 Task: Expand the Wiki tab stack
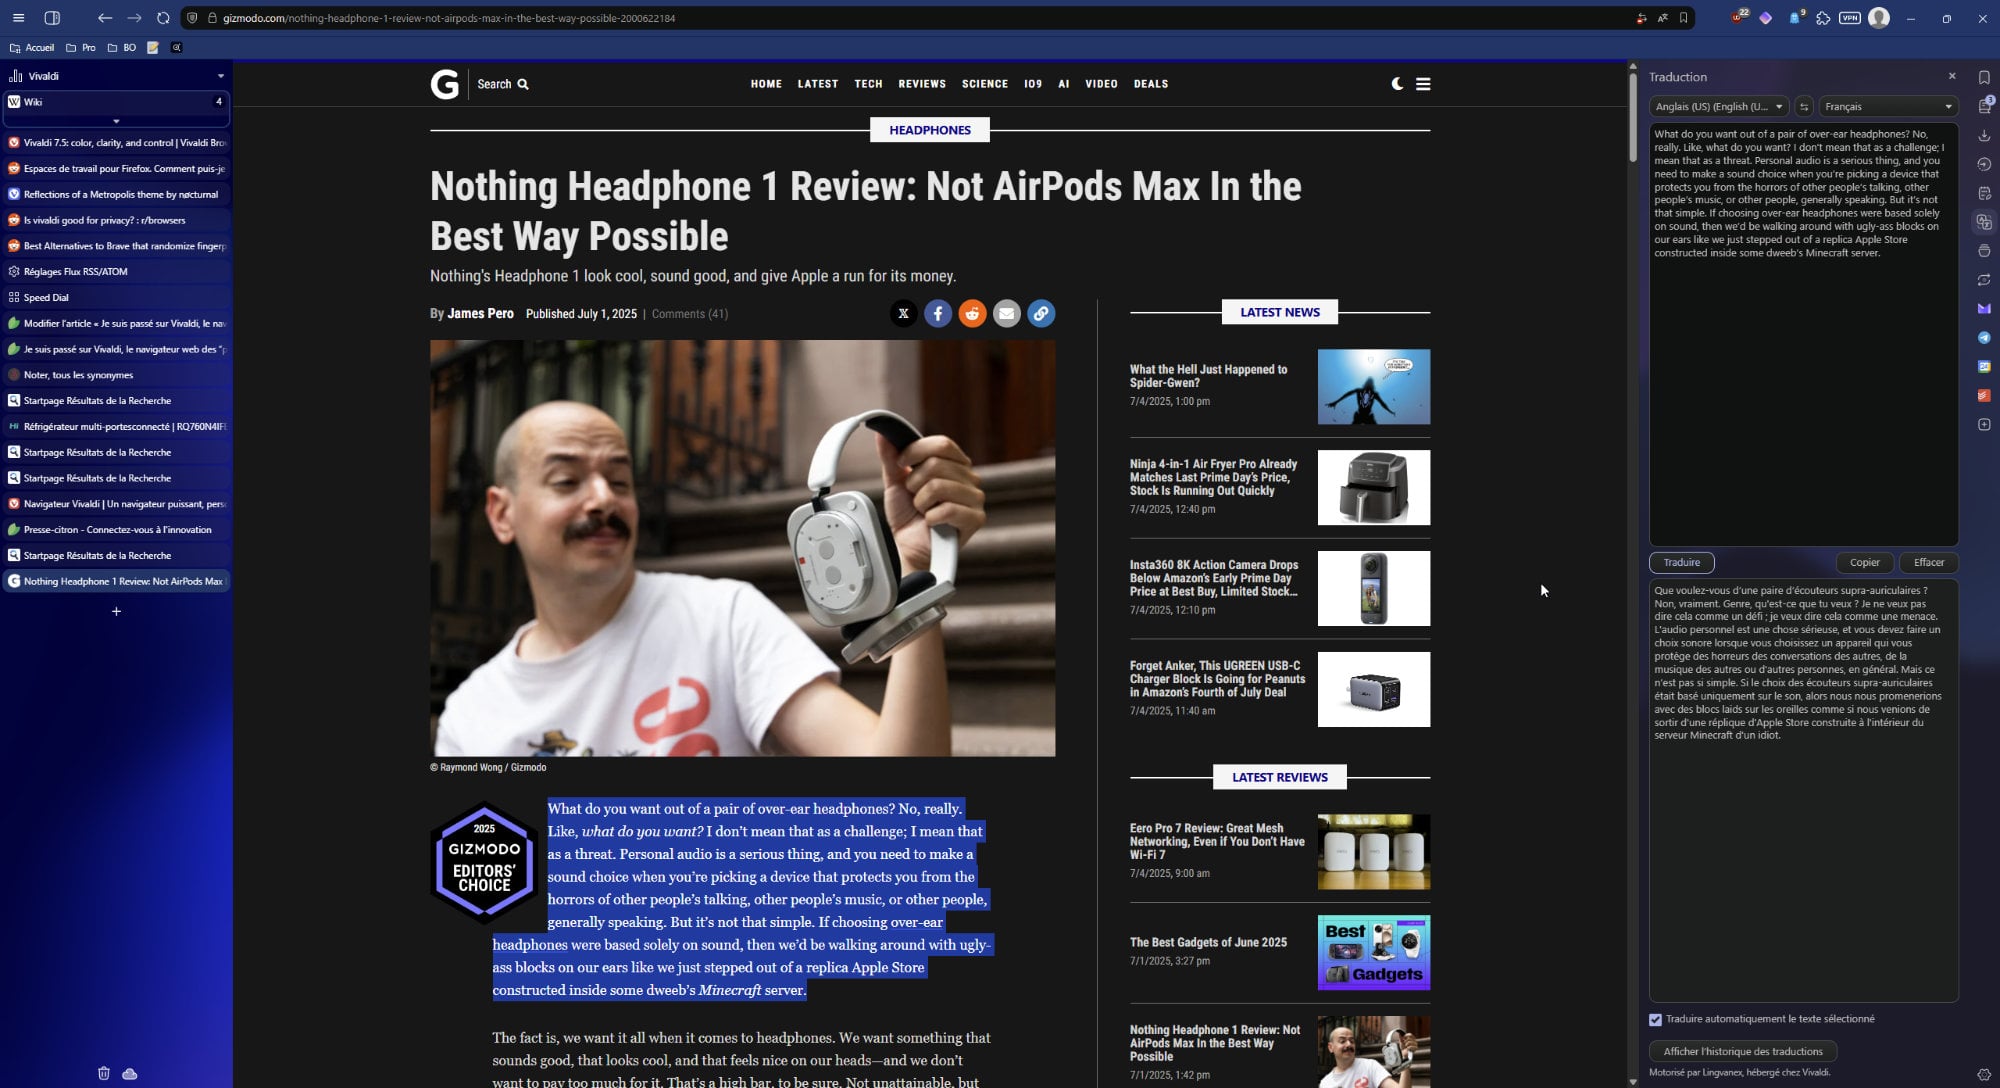[x=116, y=121]
